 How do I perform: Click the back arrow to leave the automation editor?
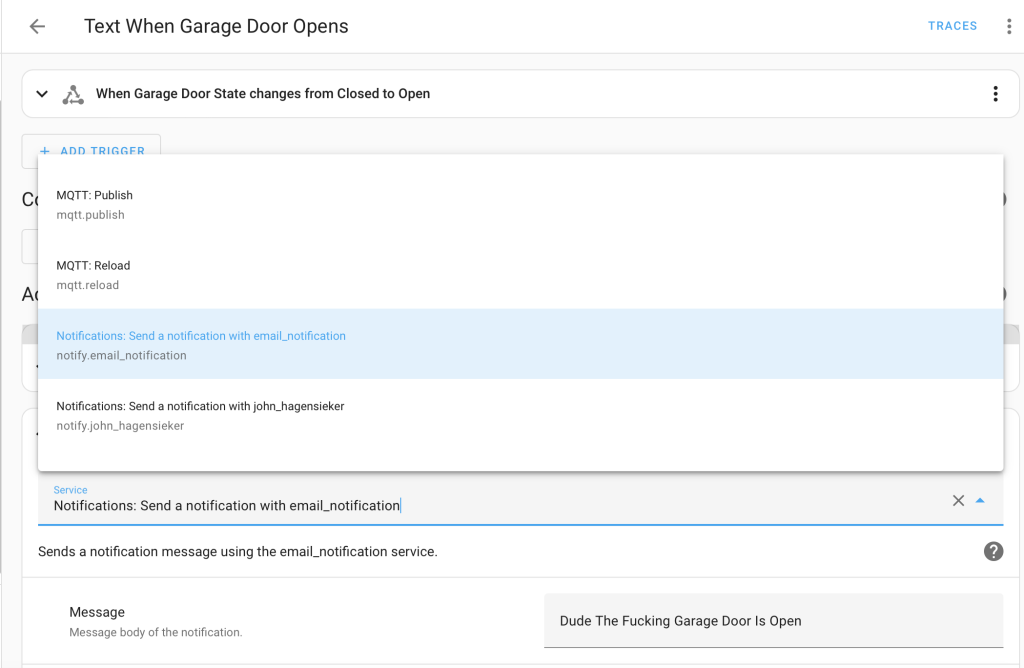[x=36, y=26]
